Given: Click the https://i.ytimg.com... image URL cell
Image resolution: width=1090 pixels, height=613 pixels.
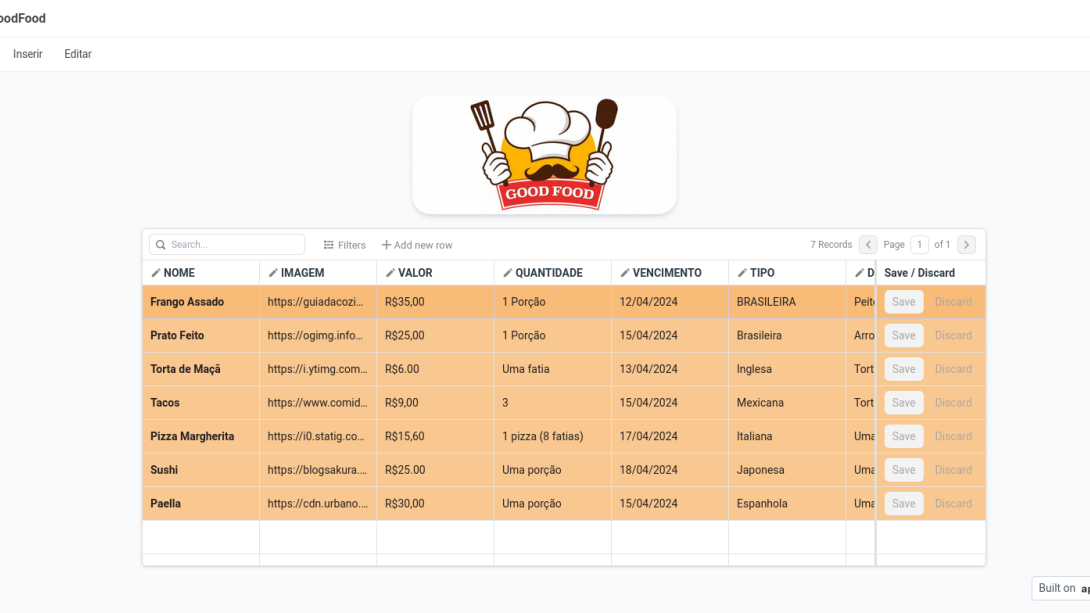Looking at the screenshot, I should (x=318, y=369).
